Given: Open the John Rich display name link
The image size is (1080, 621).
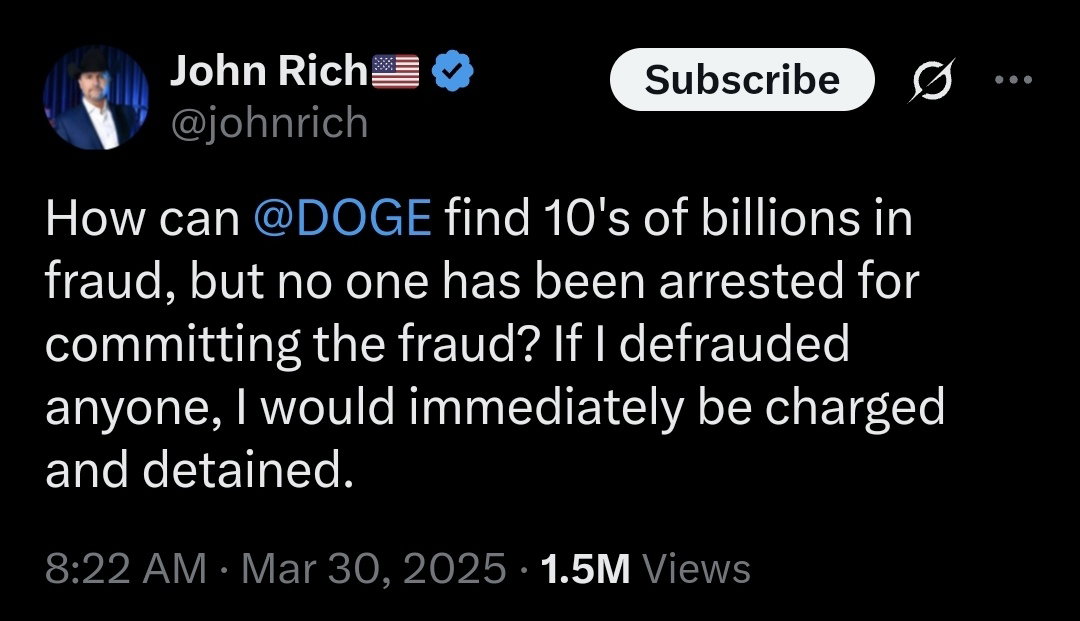Looking at the screenshot, I should 269,71.
